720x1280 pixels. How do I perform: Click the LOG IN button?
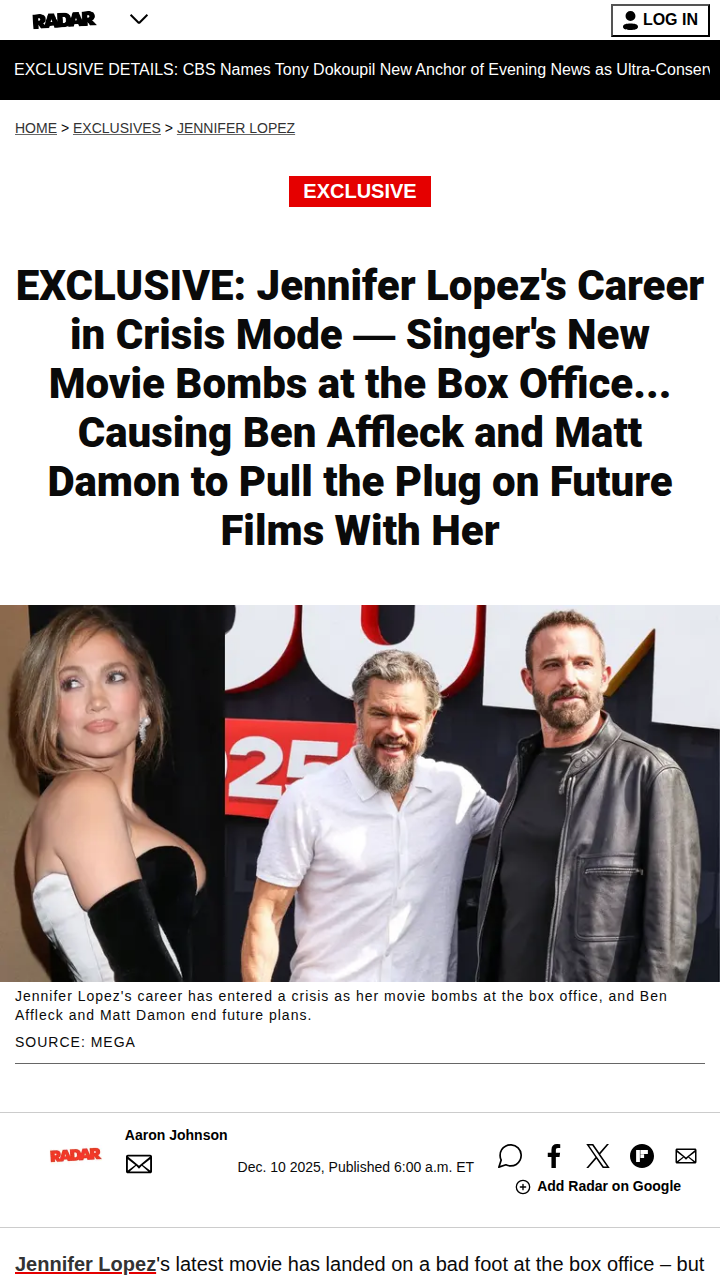coord(660,20)
